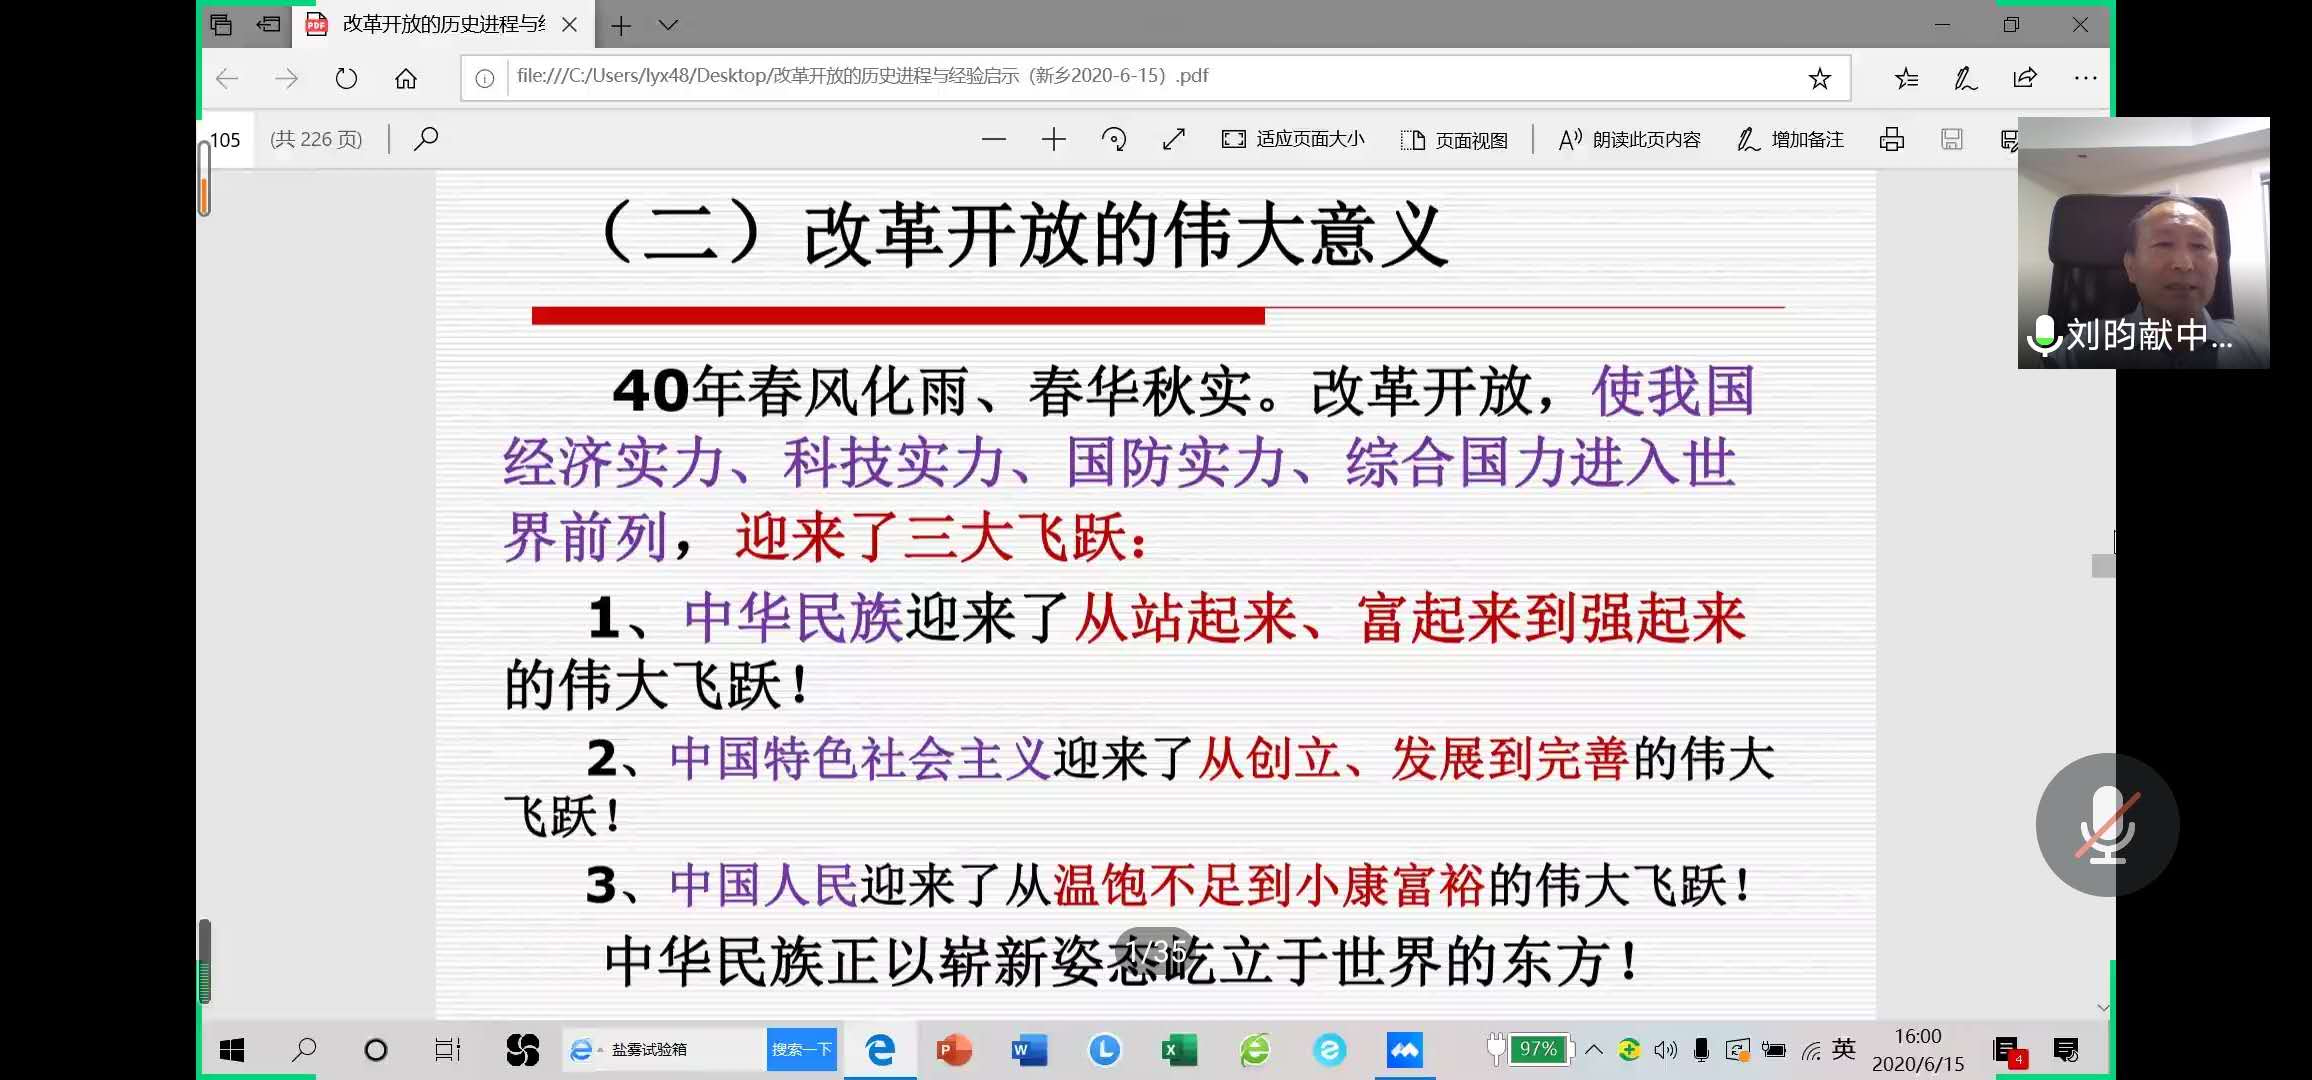Rotate the PDF page

tap(1113, 140)
